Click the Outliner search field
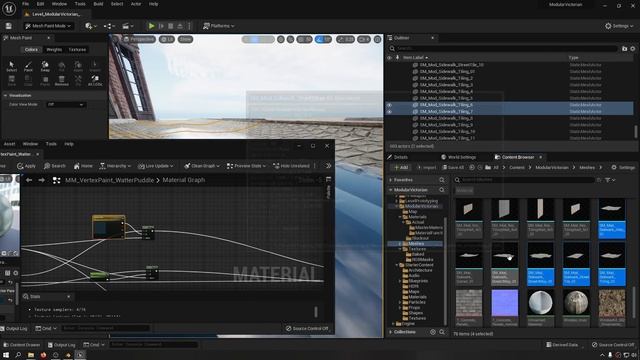The width and height of the screenshot is (640, 360). pos(503,49)
